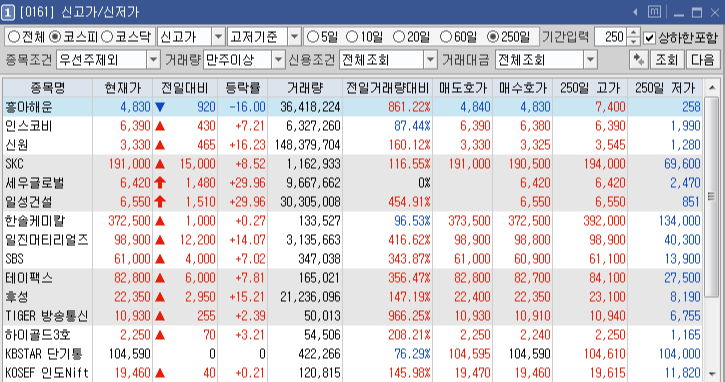The image size is (725, 382).
Task: Sort by 종목명 column header
Action: [48, 88]
